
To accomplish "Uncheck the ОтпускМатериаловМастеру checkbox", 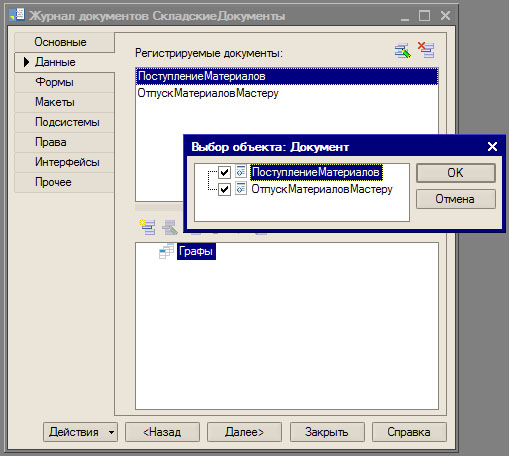I will [224, 189].
